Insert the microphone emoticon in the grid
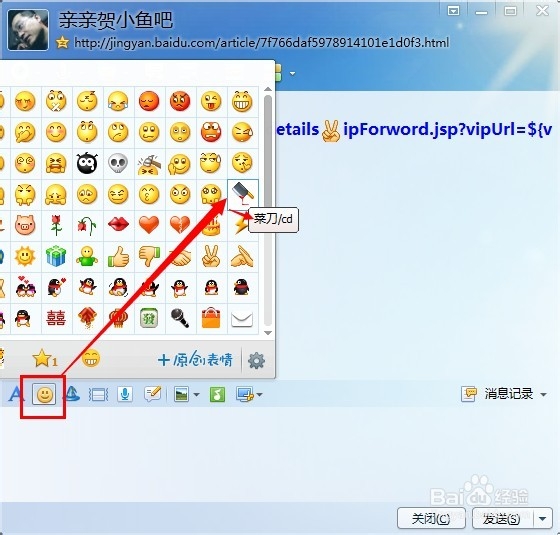The width and height of the screenshot is (560, 535). pos(180,318)
